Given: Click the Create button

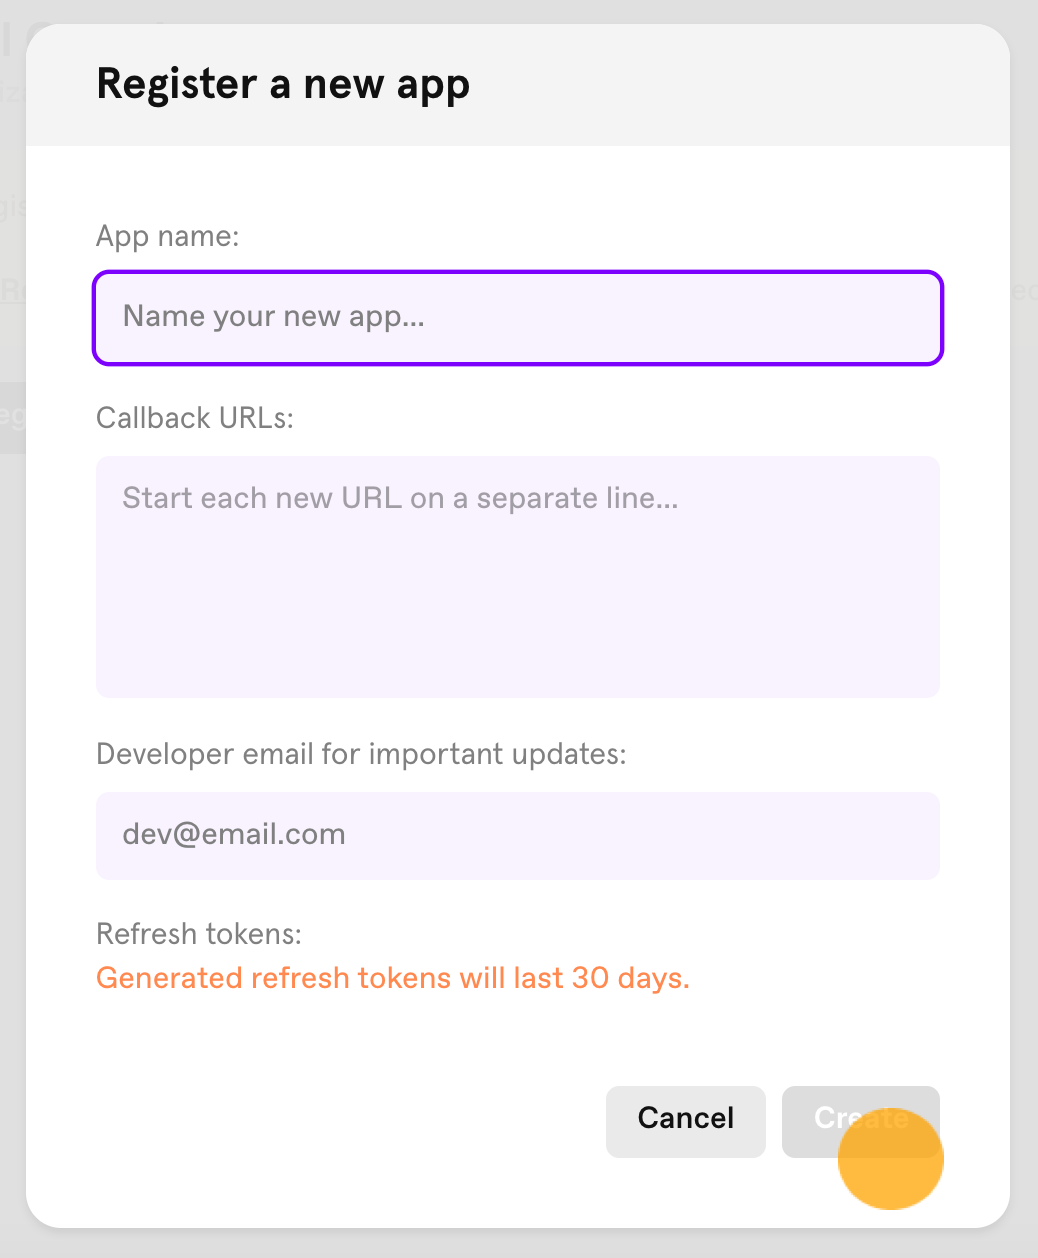Looking at the screenshot, I should click(x=861, y=1122).
